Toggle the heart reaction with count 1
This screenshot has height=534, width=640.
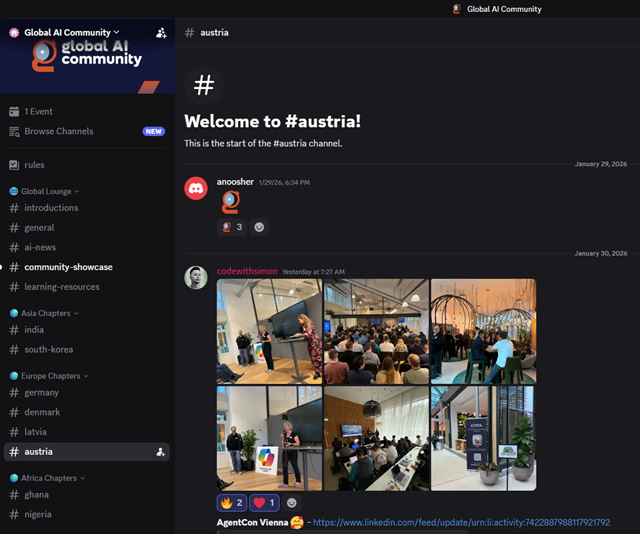[264, 503]
